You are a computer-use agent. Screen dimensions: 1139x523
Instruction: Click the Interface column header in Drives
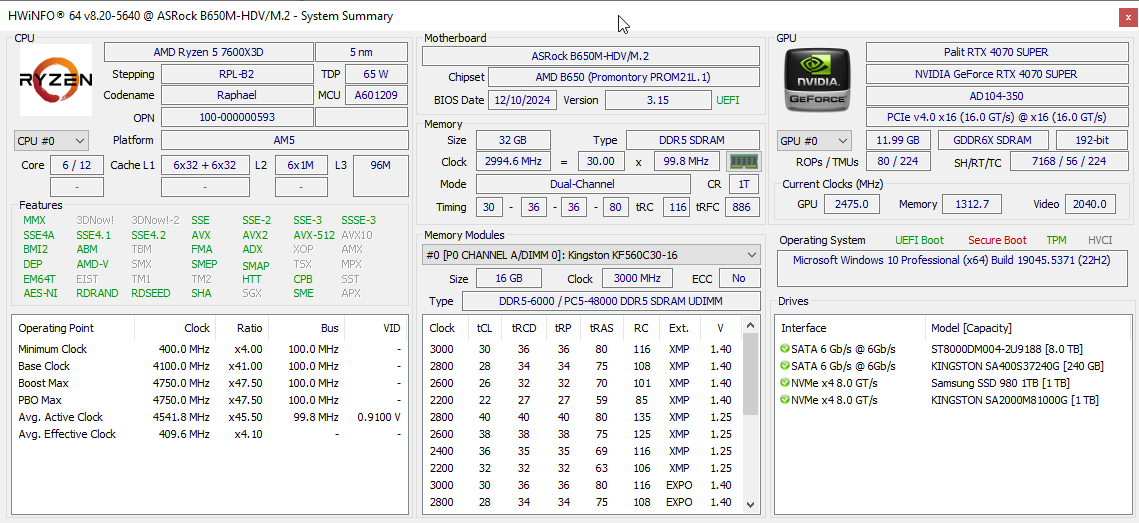[x=804, y=328]
